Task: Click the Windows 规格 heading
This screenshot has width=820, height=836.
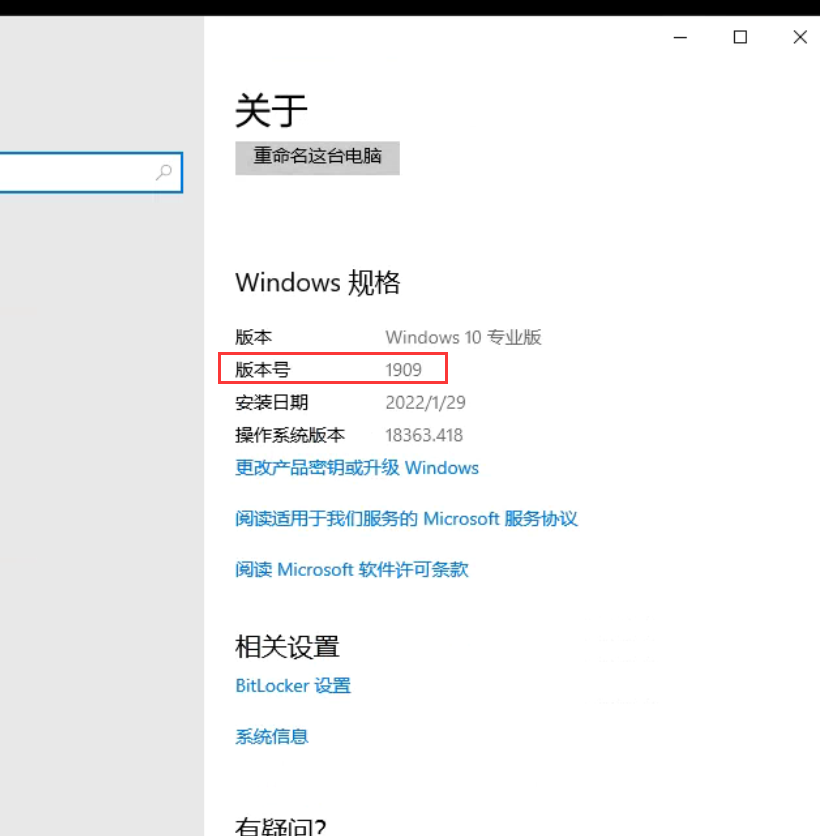Action: point(317,282)
